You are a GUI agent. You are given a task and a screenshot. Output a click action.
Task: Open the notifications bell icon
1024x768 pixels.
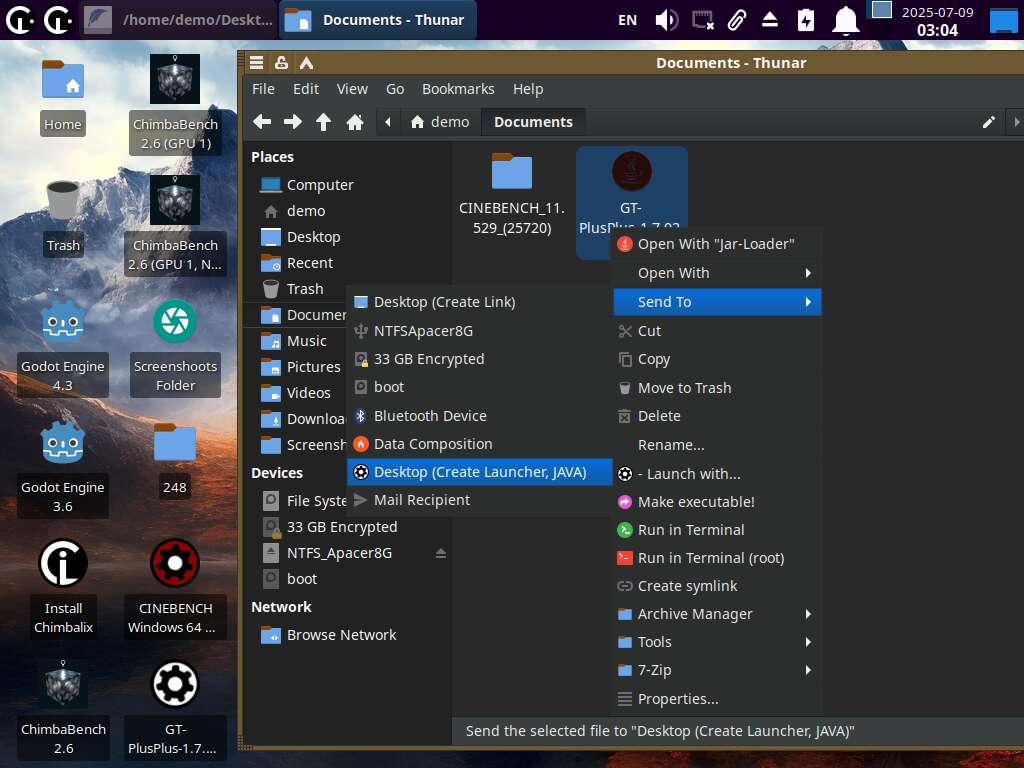click(x=846, y=19)
